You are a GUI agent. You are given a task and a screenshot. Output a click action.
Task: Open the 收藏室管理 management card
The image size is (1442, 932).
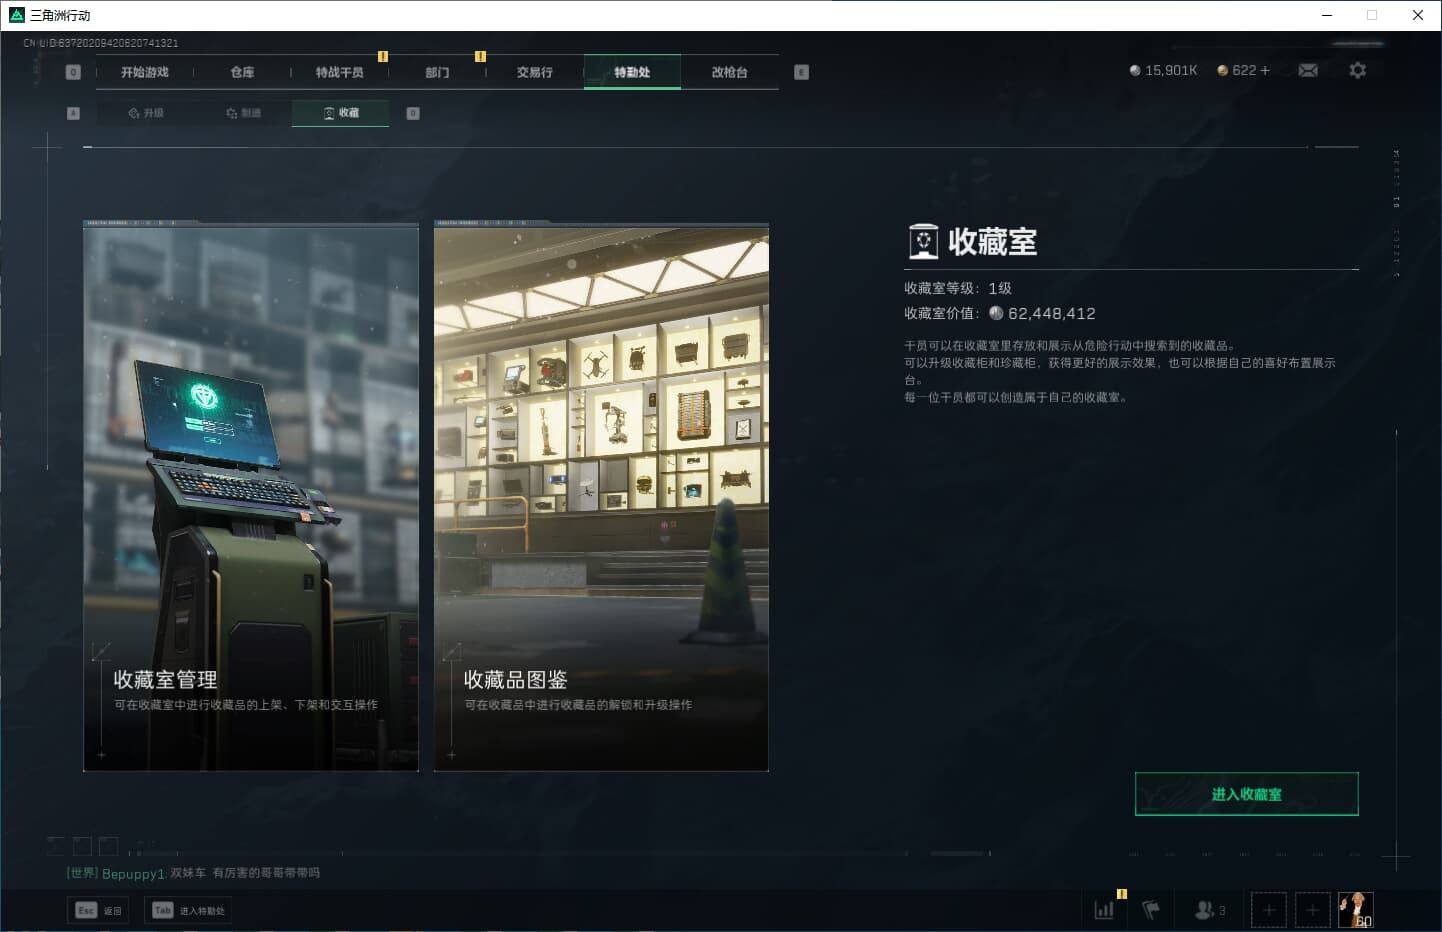[x=250, y=497]
